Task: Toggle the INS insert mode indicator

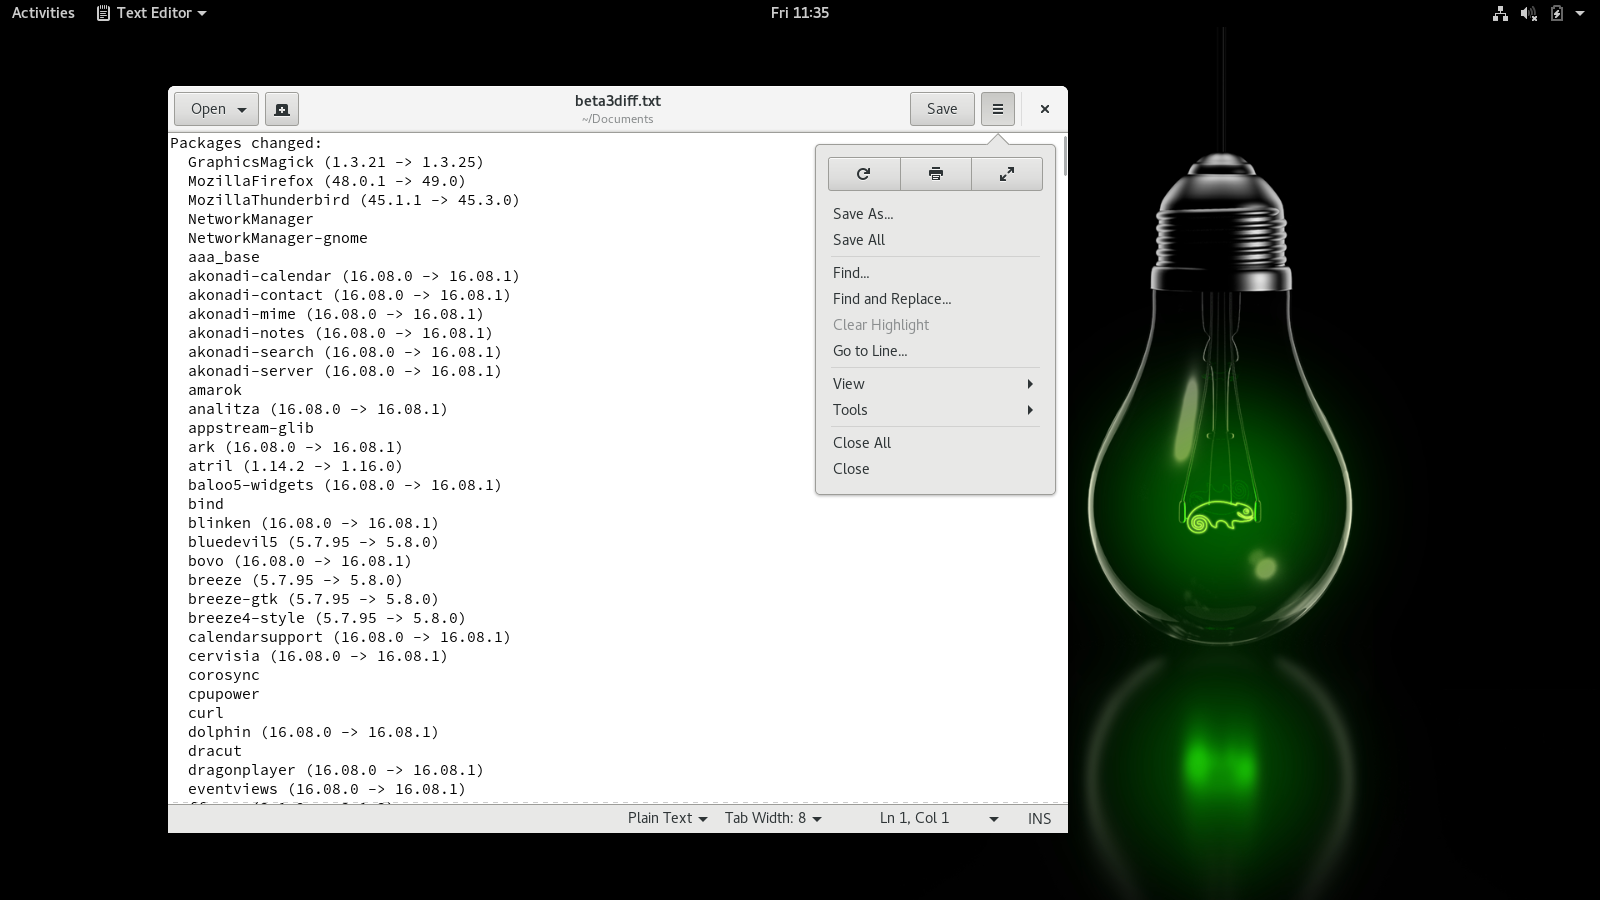Action: pos(1039,818)
